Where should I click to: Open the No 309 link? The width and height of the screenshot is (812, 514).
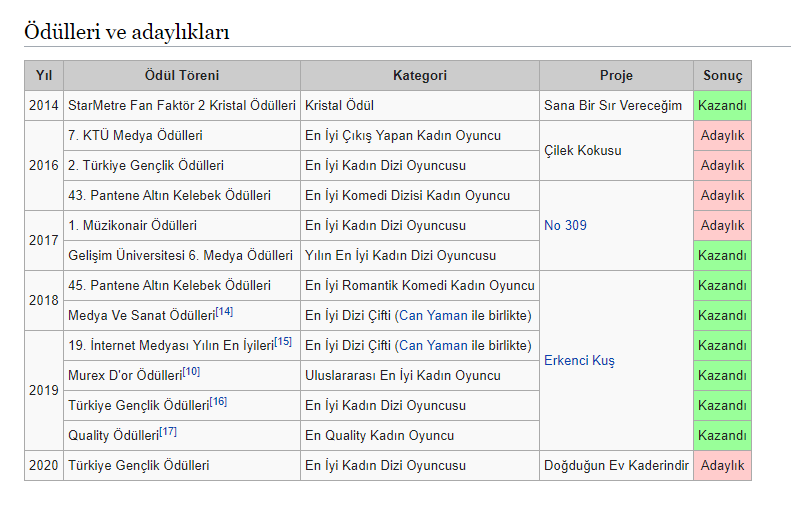565,225
